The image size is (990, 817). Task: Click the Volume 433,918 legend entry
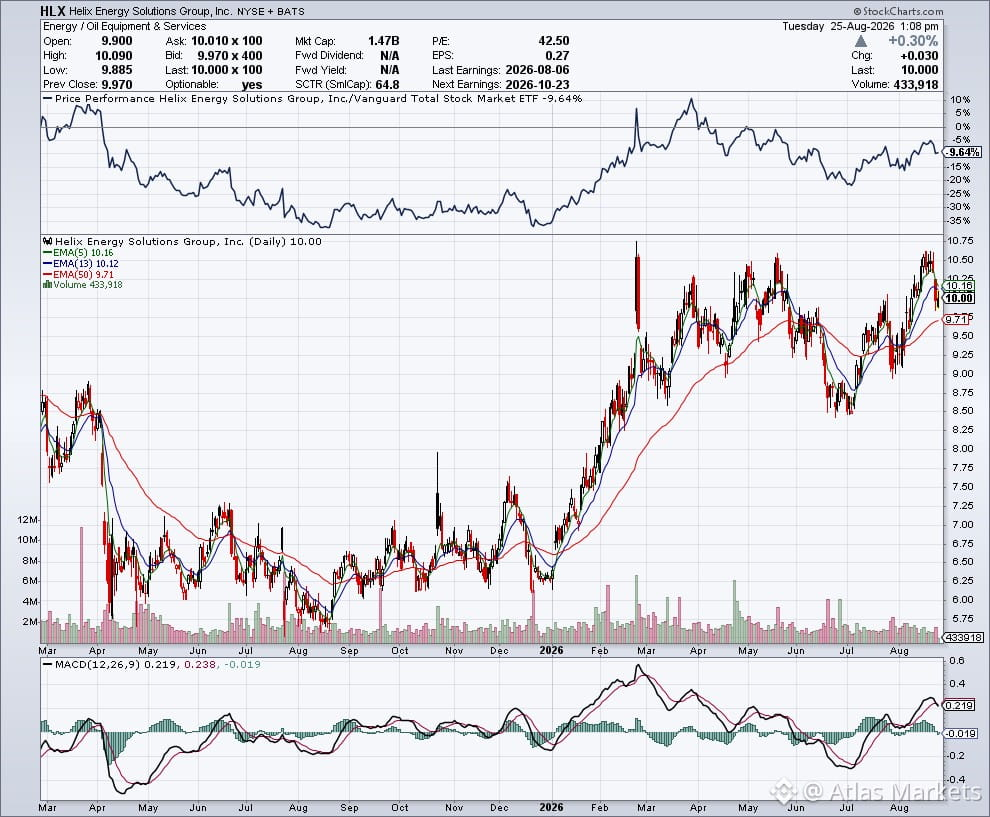coord(83,285)
